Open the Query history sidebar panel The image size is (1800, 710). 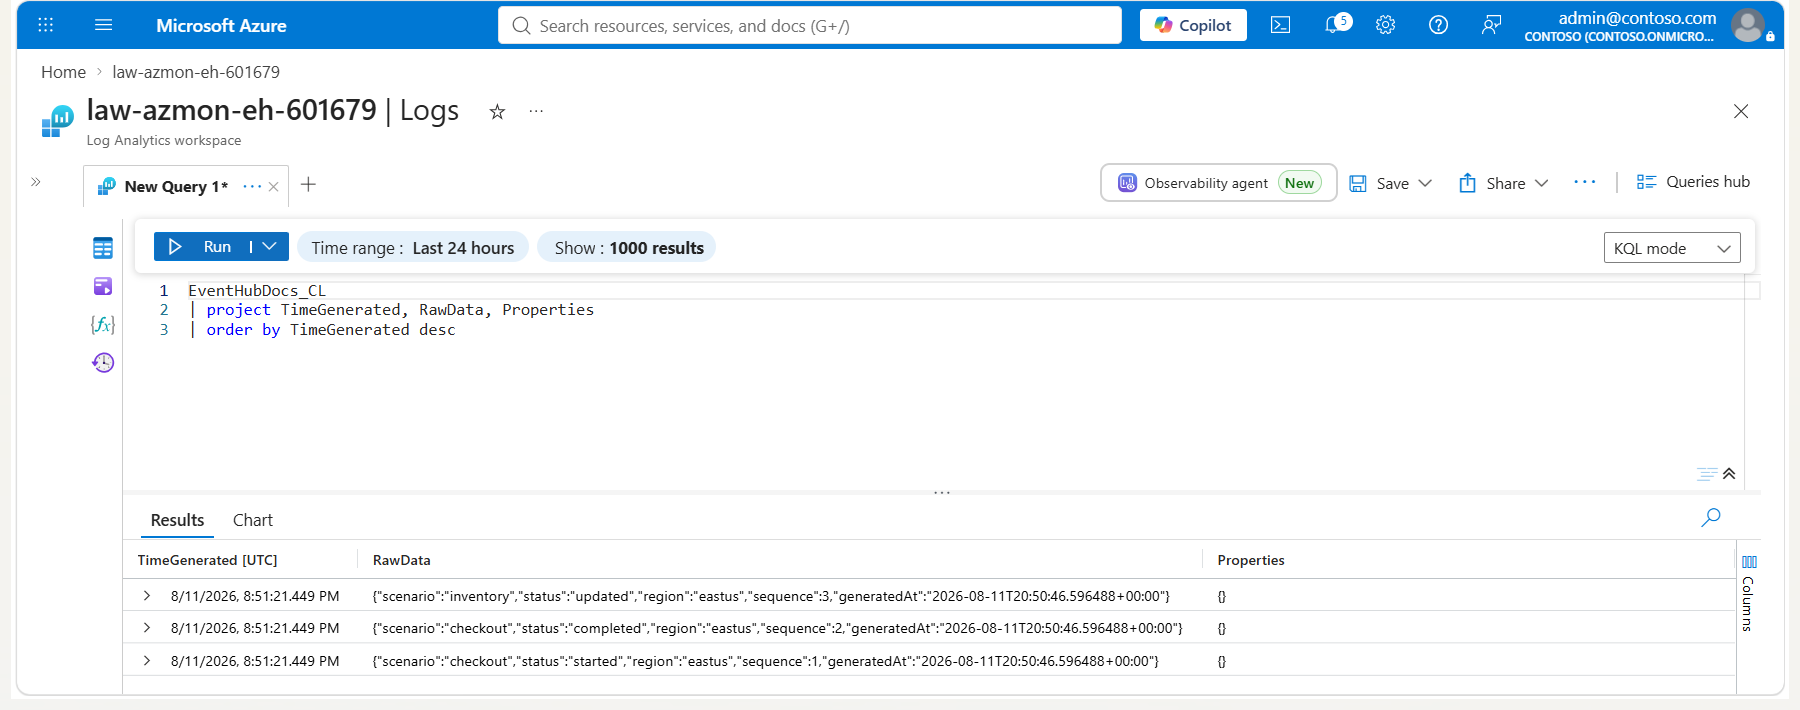(x=103, y=362)
